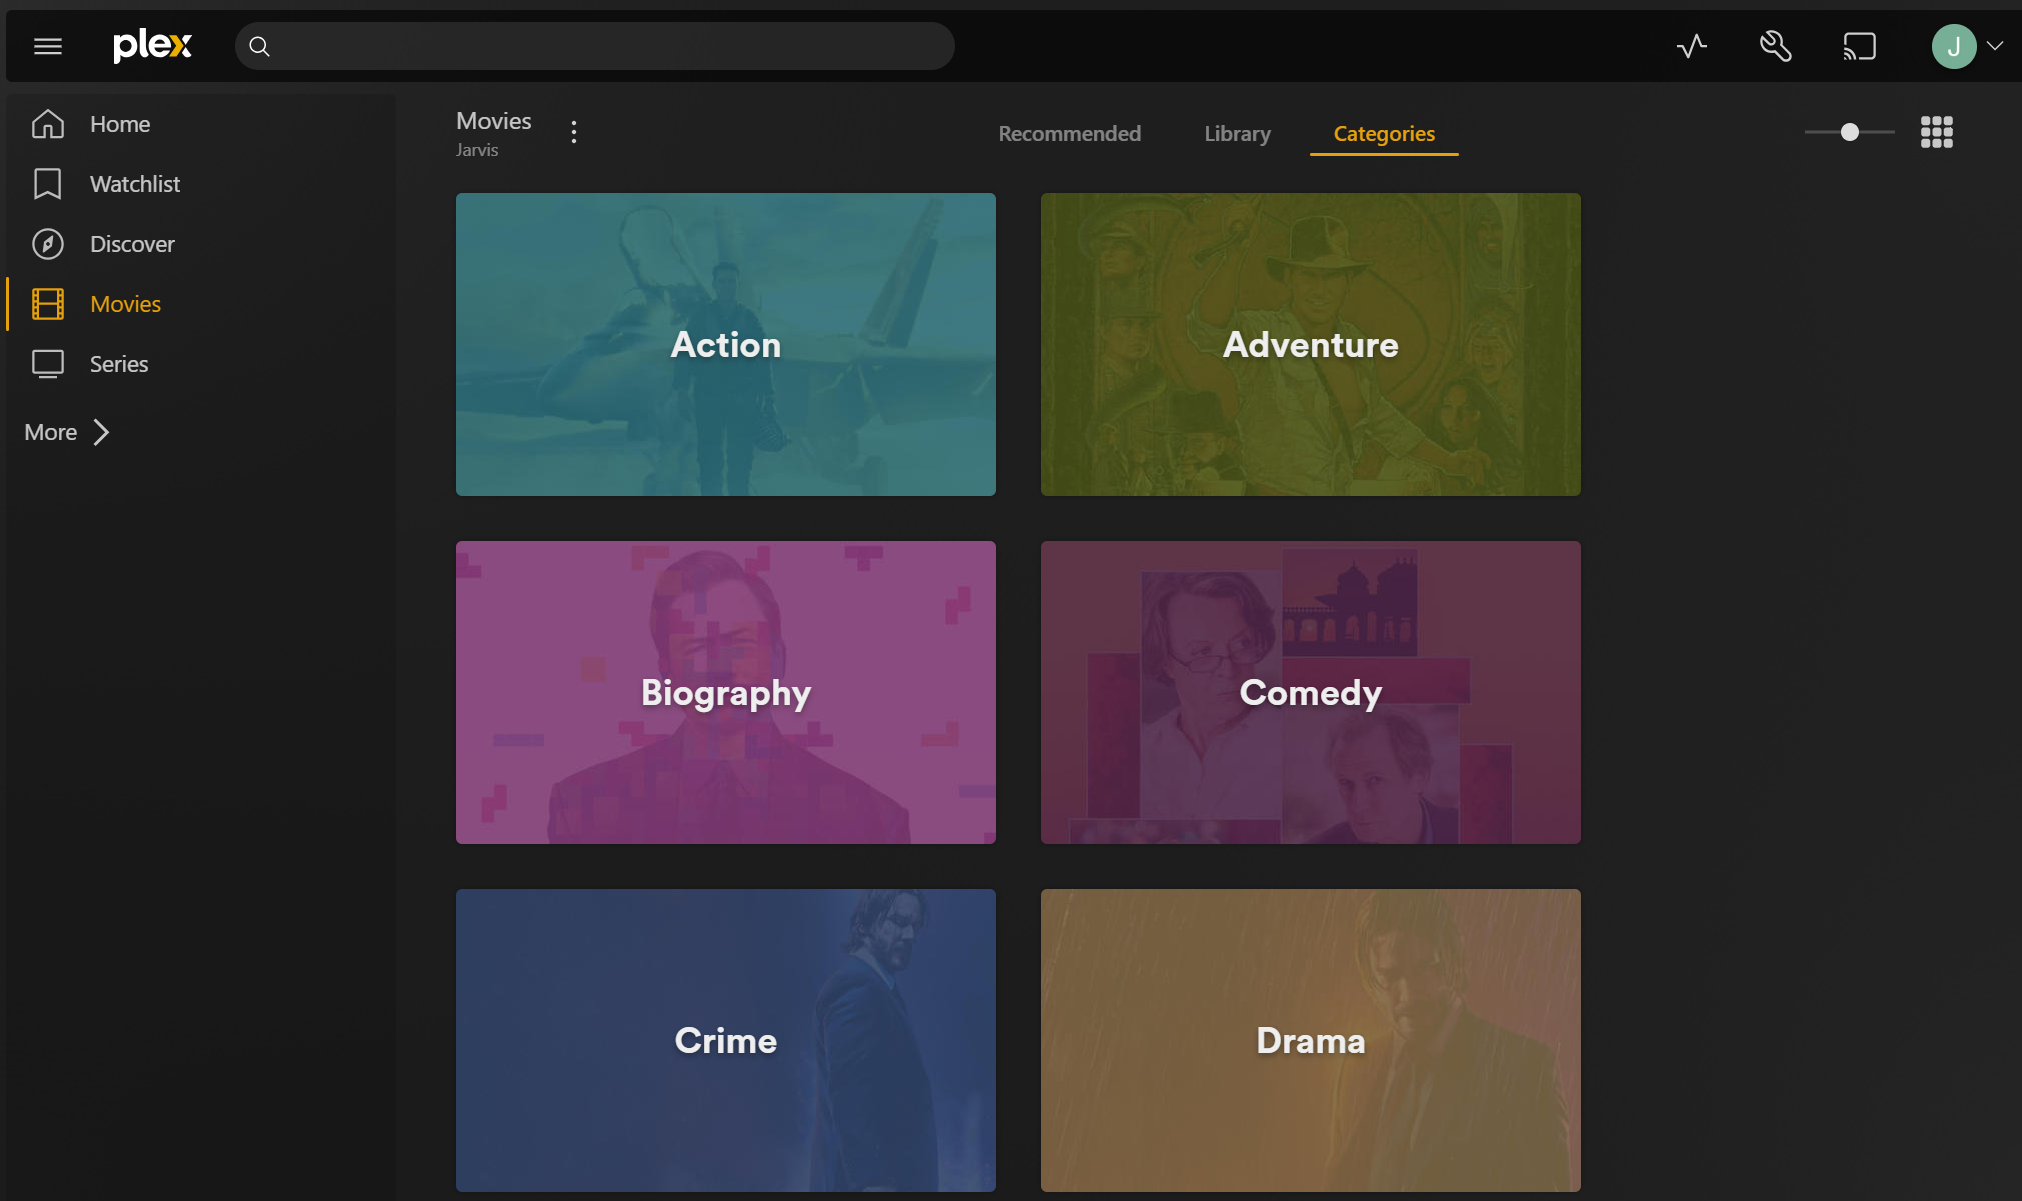Open the Action category
Viewport: 2022px width, 1201px height.
[x=725, y=344]
